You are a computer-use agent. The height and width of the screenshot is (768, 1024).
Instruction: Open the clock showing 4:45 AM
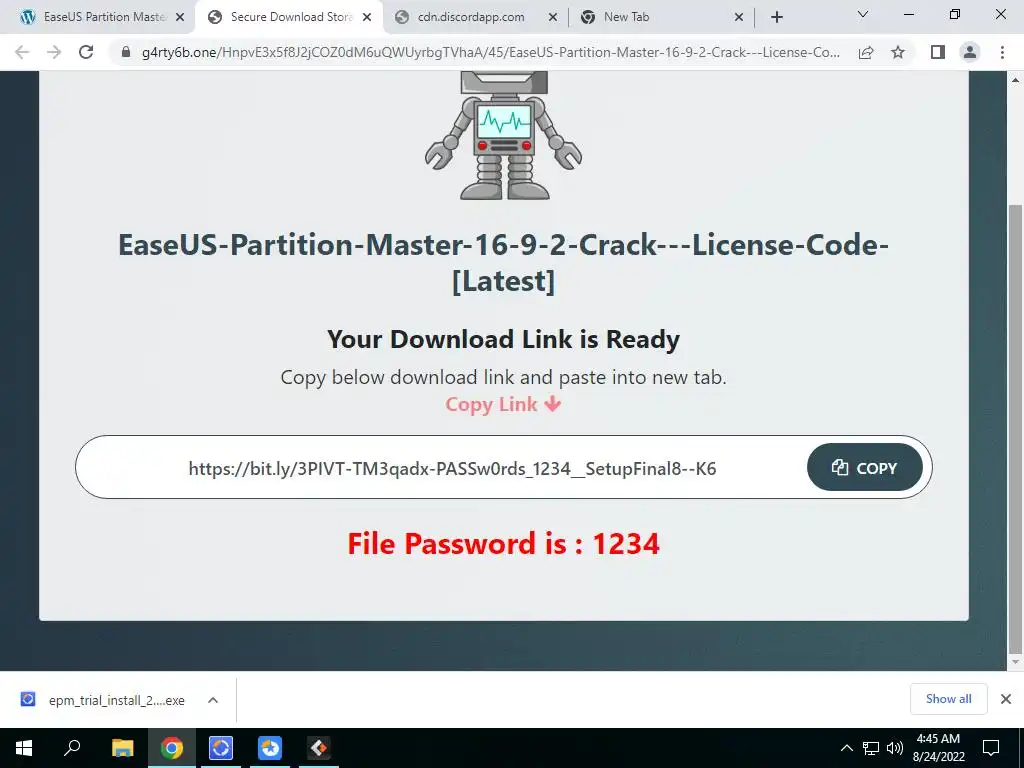(938, 748)
